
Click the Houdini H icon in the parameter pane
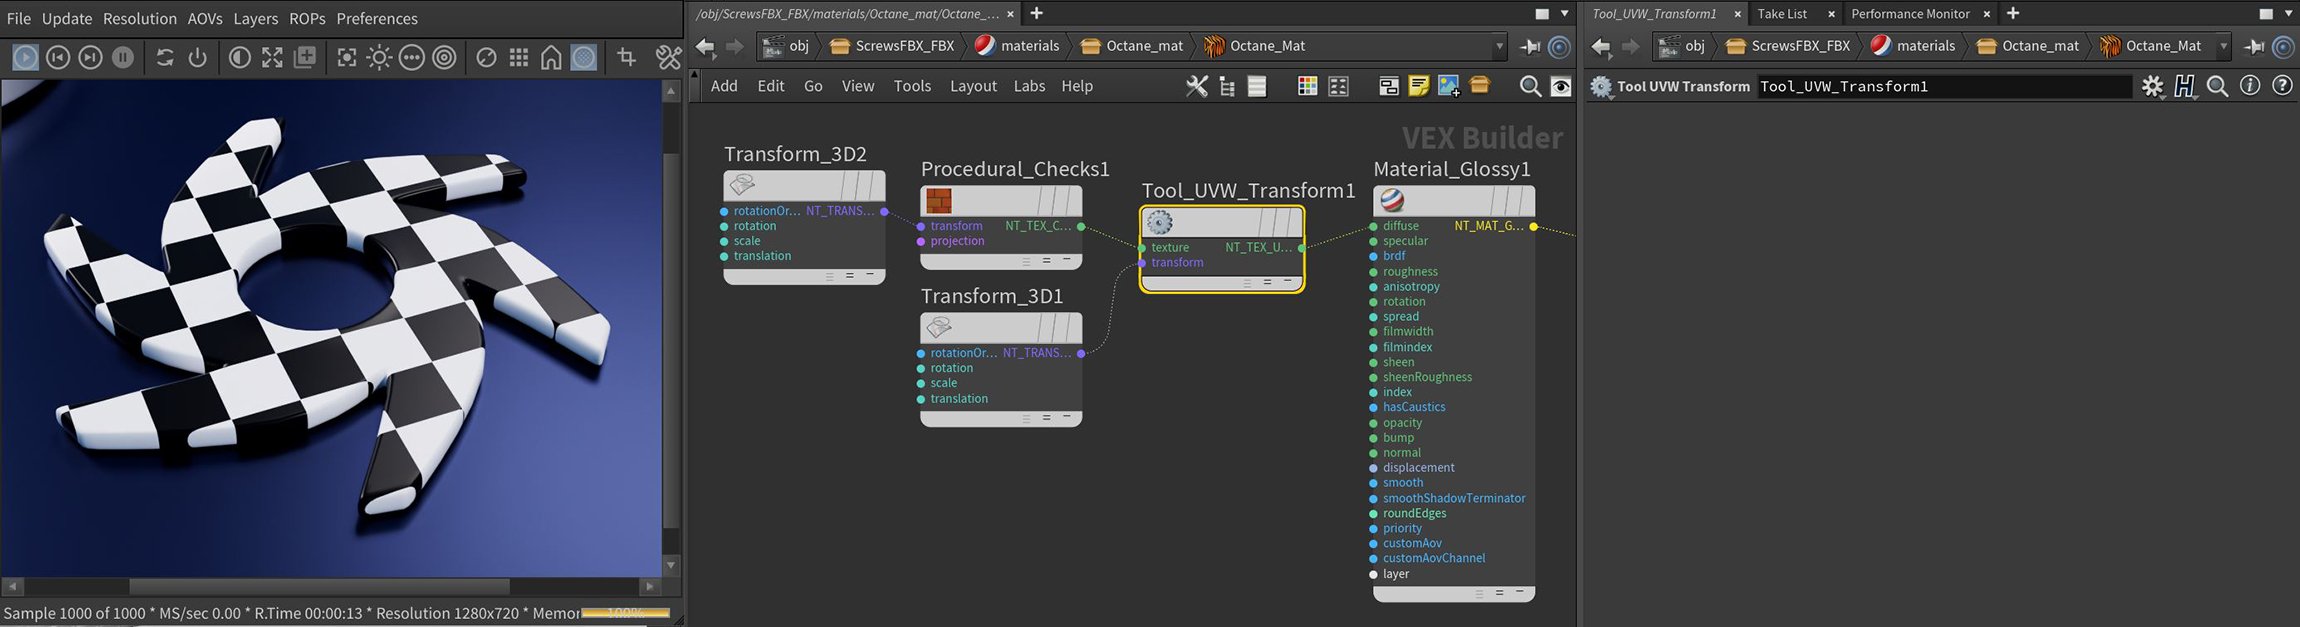click(2184, 86)
